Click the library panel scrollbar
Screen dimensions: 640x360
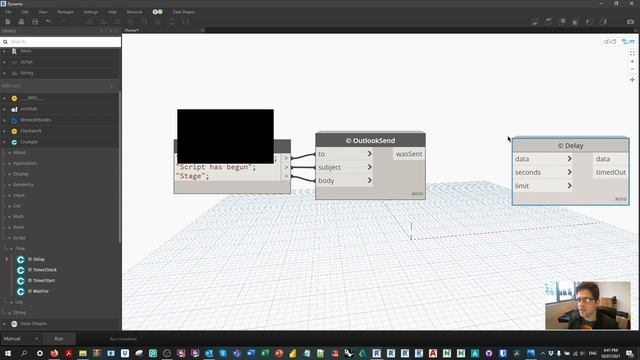(x=120, y=167)
